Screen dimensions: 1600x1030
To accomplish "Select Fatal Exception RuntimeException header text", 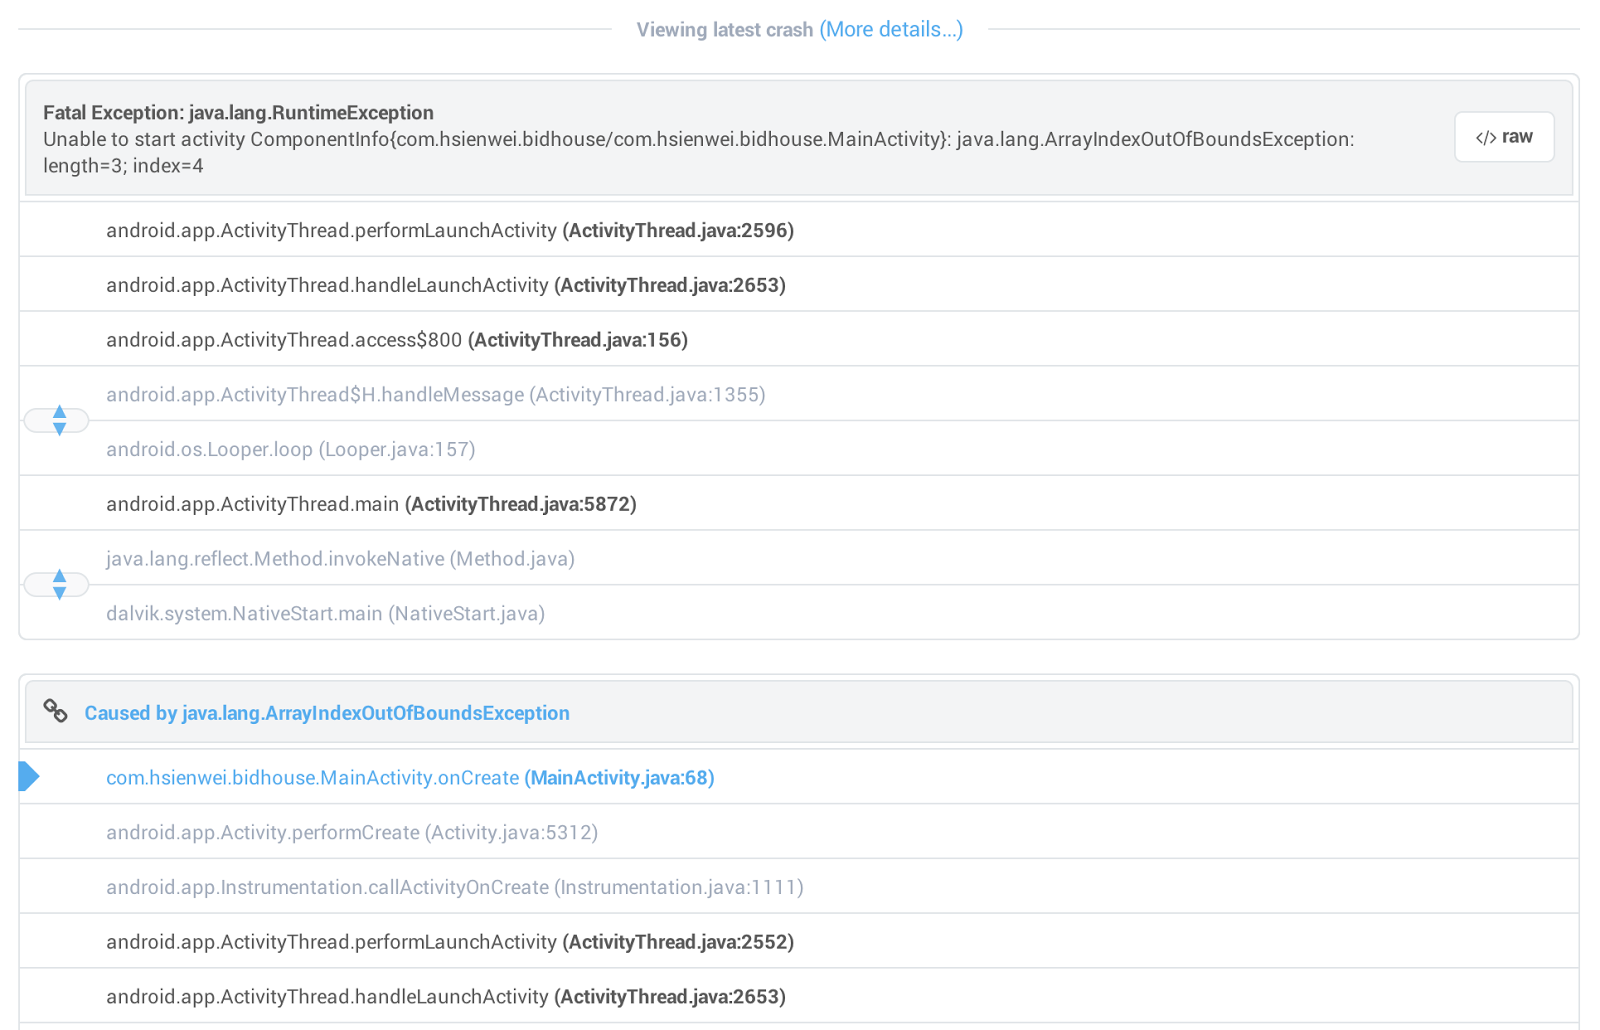I will (x=238, y=113).
